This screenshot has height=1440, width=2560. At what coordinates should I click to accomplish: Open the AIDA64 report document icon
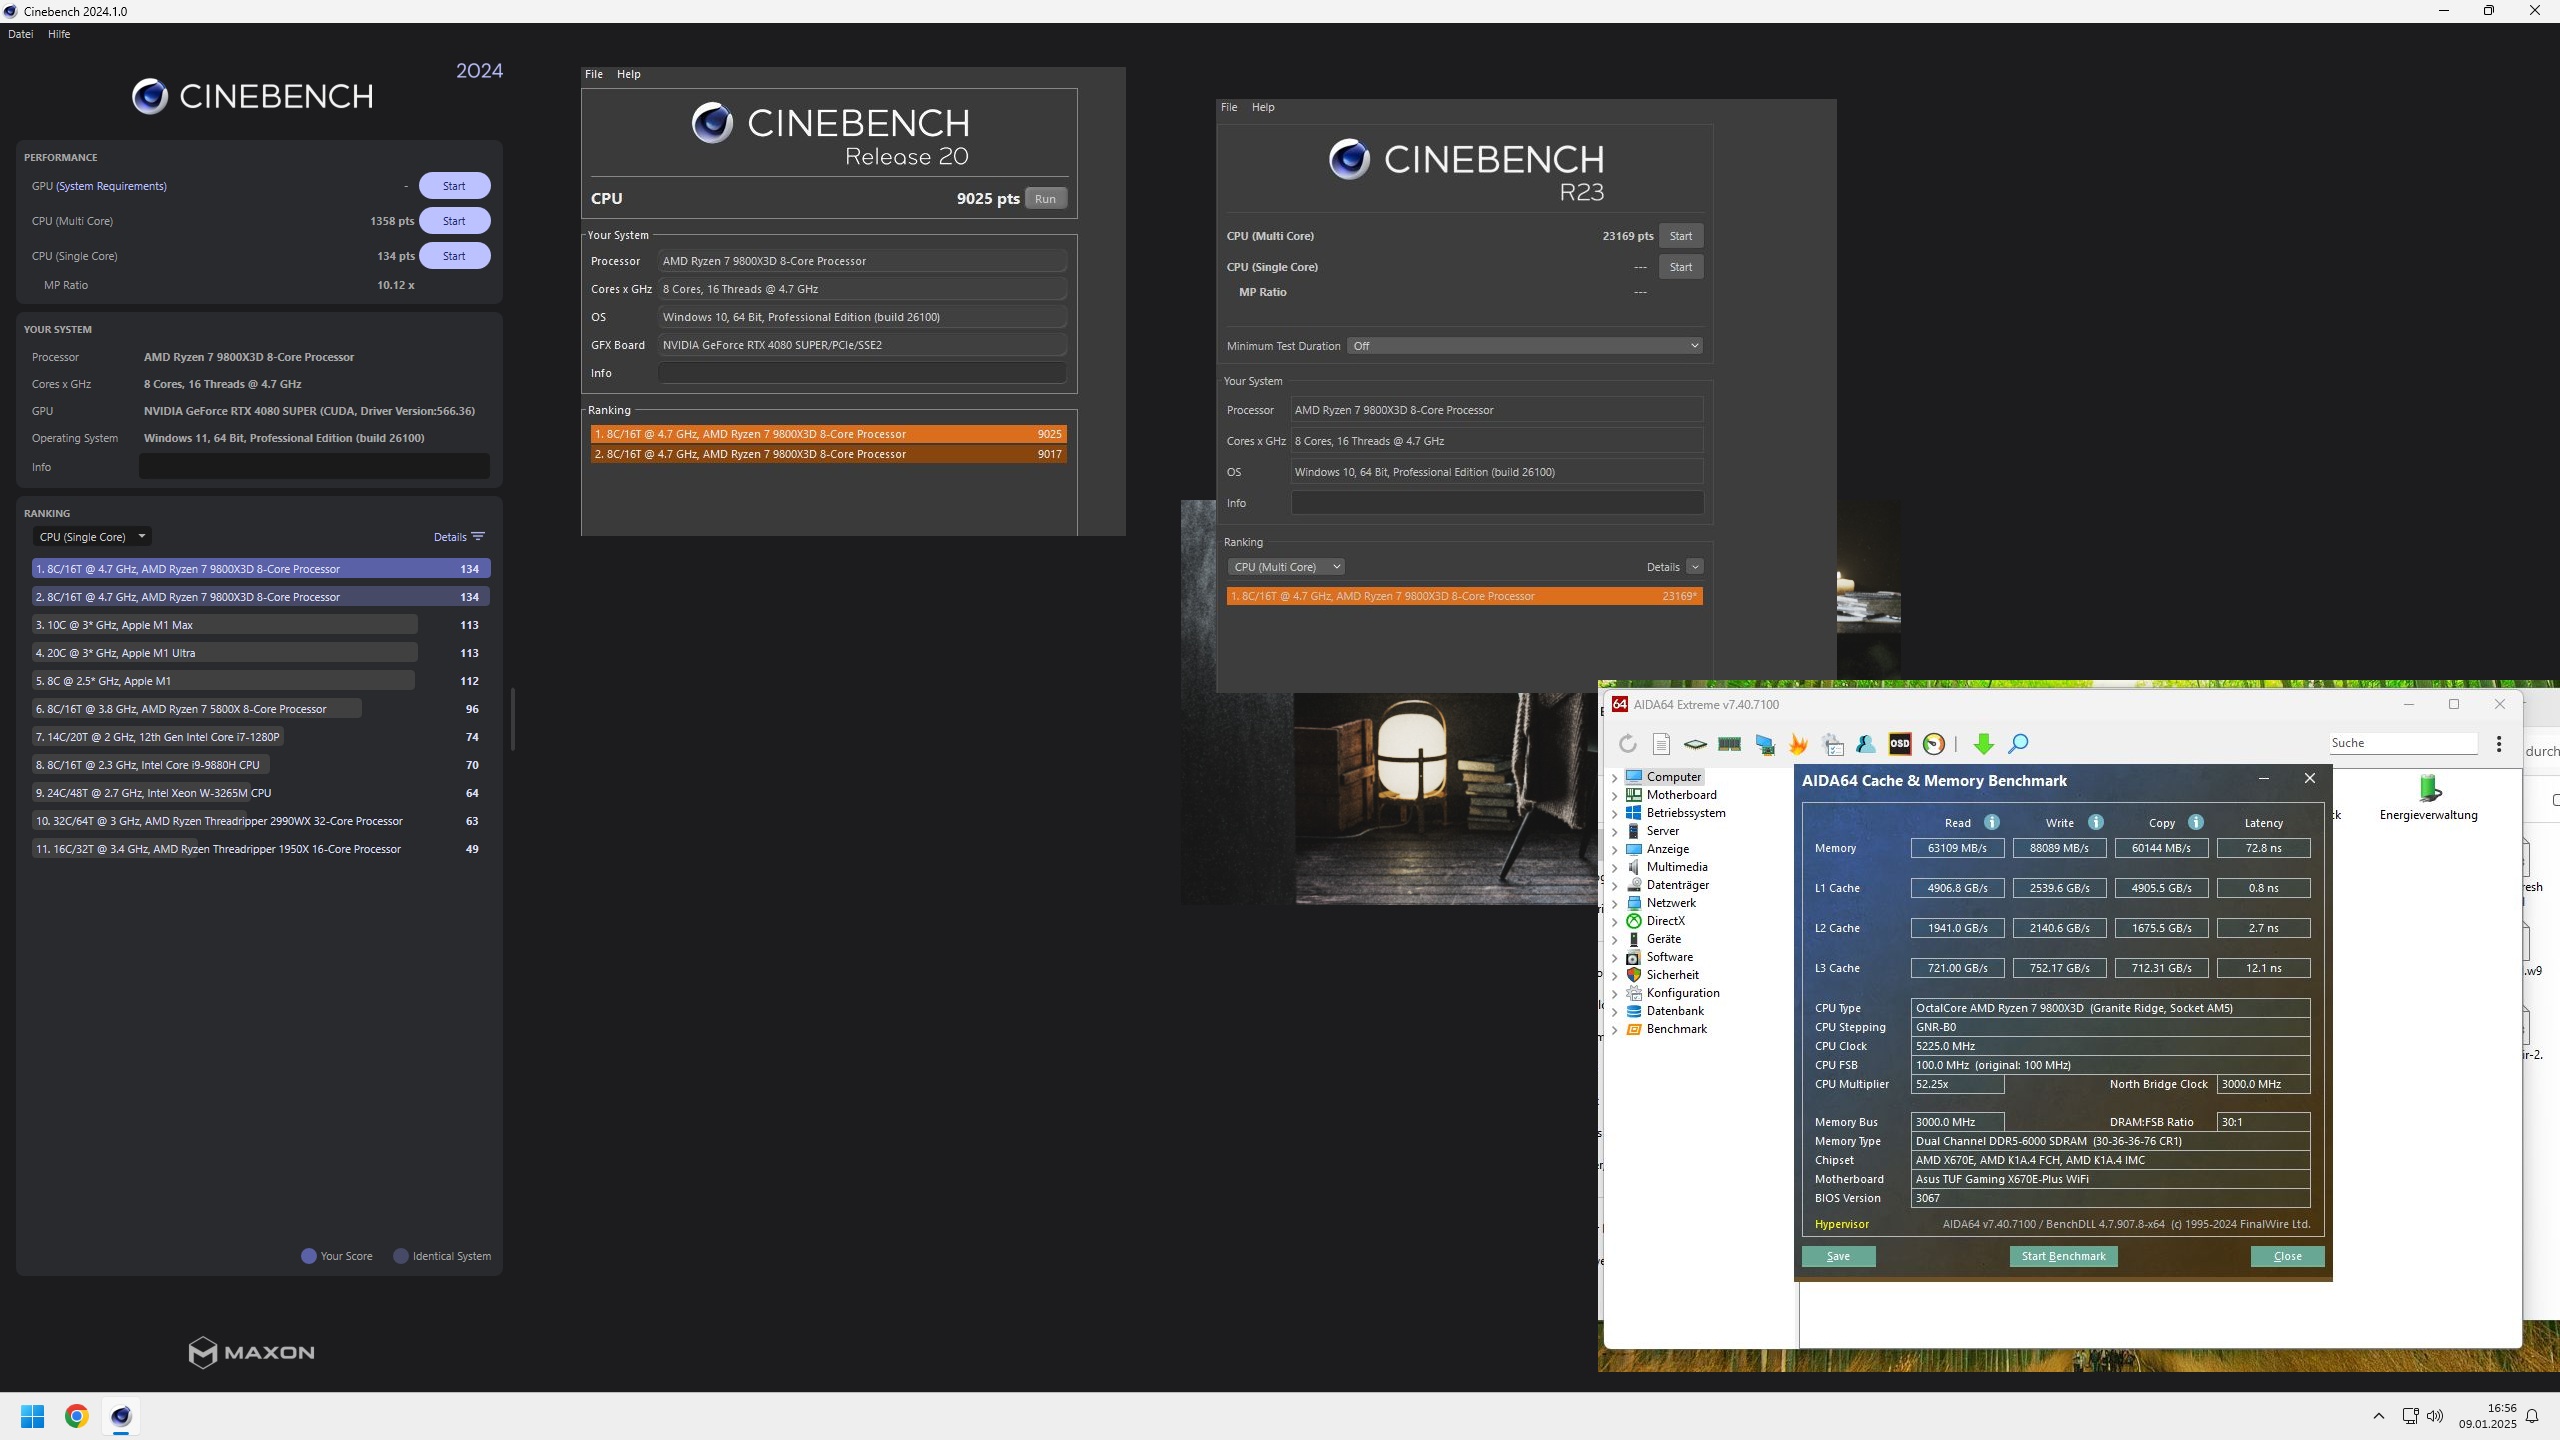click(x=1661, y=743)
